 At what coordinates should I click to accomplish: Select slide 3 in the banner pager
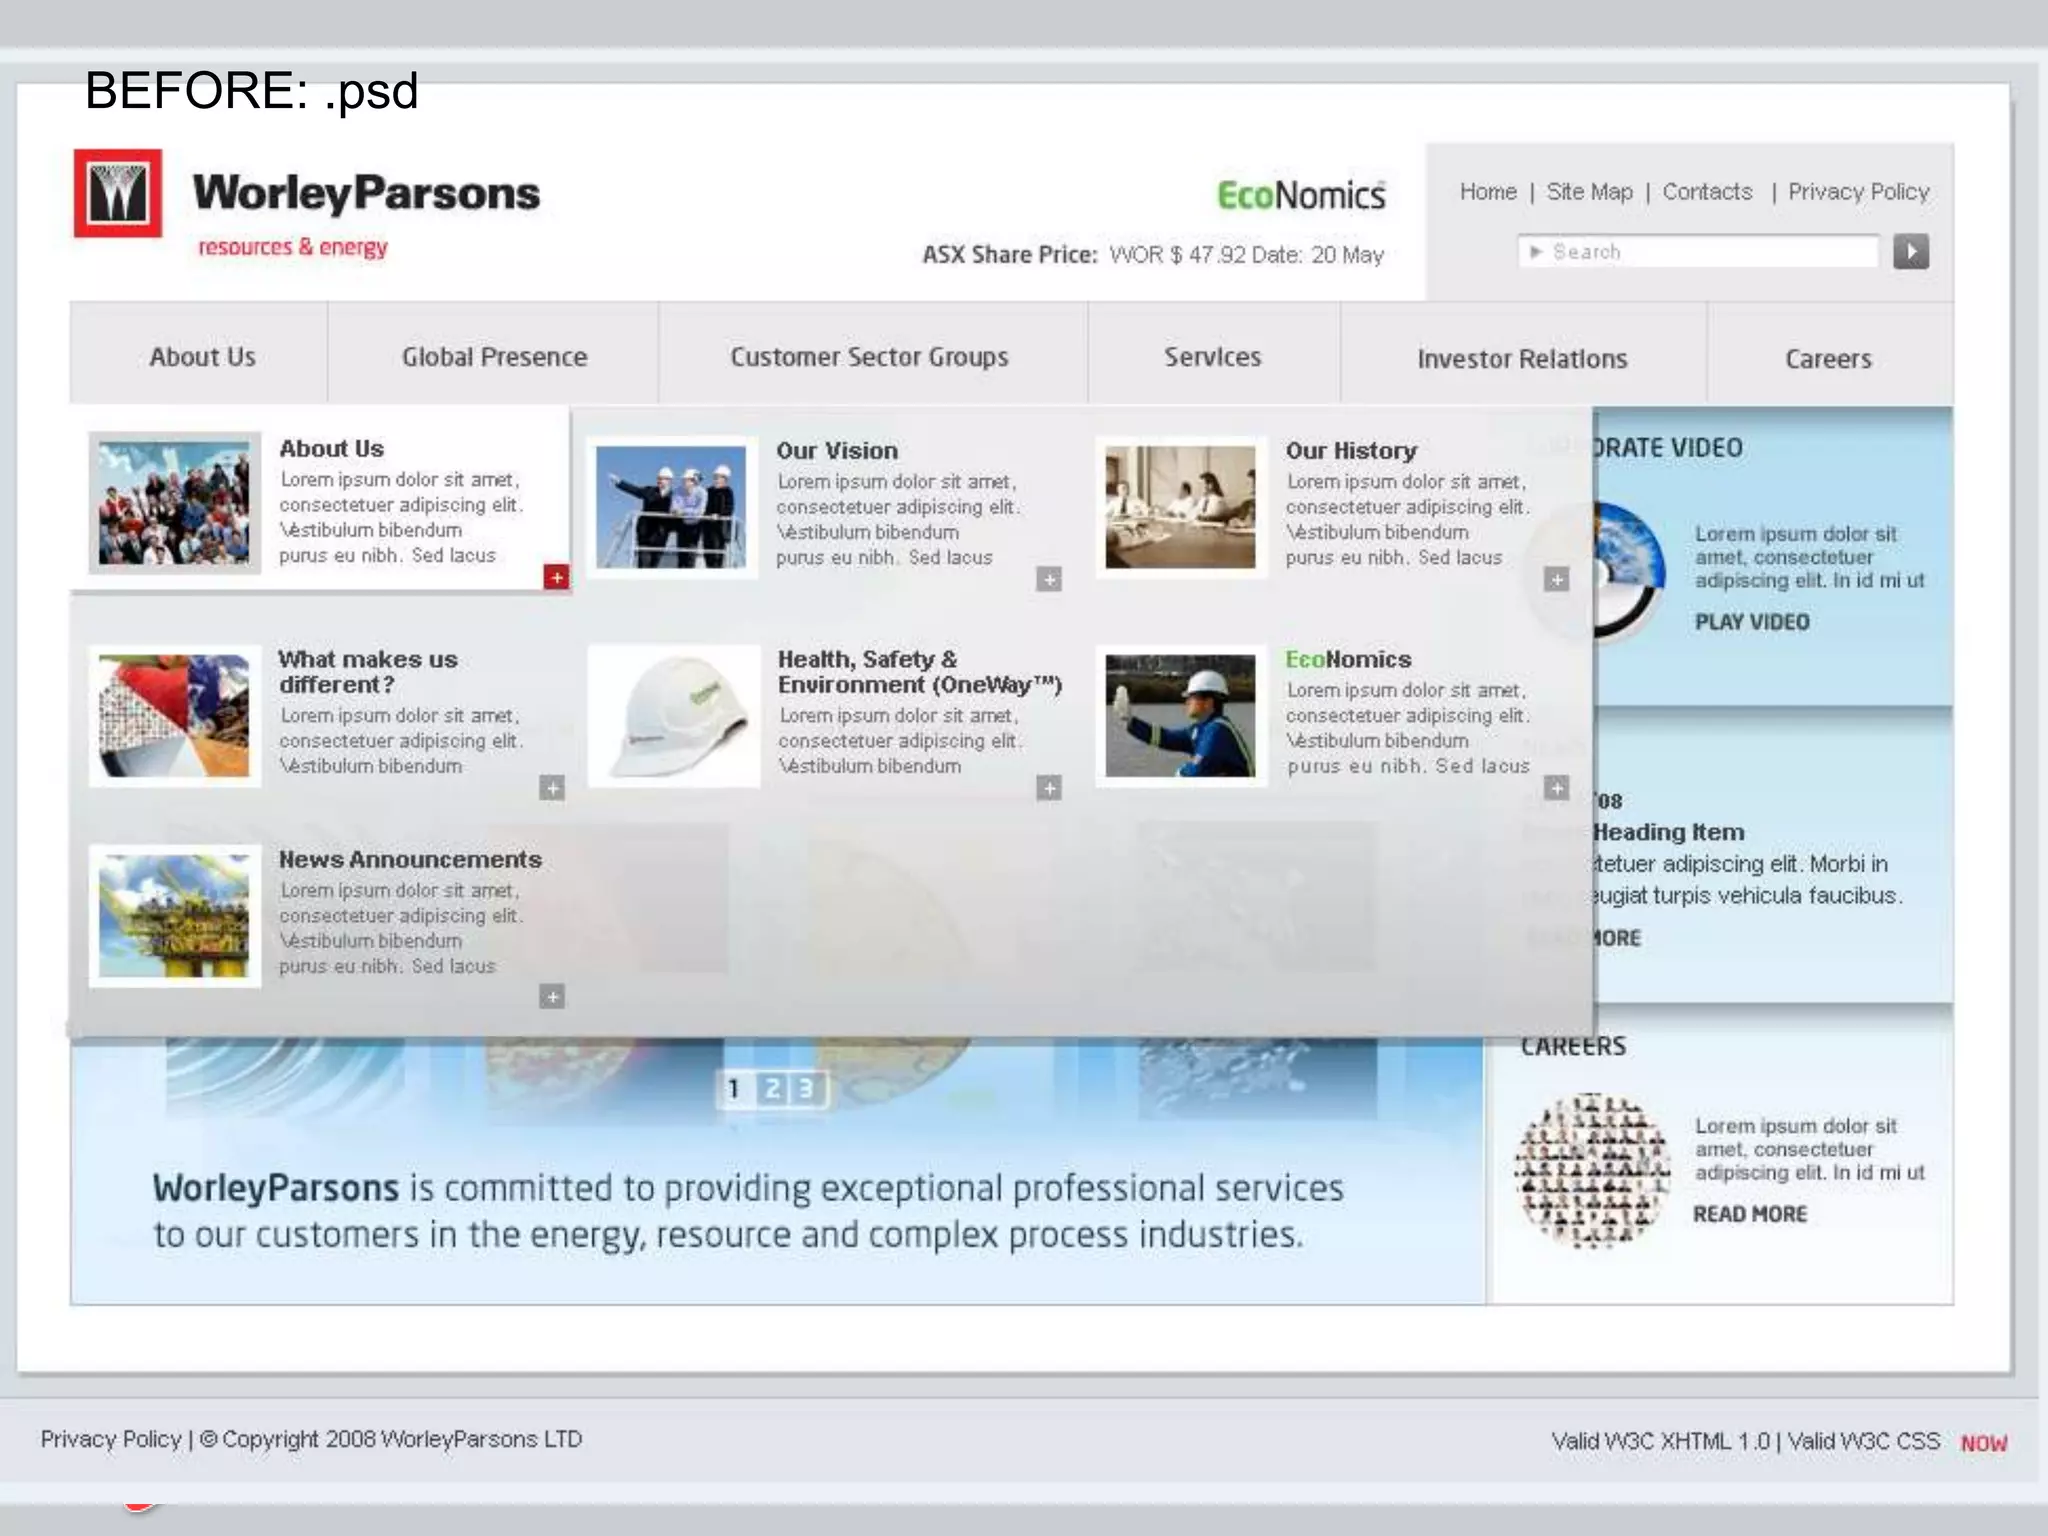[806, 1089]
